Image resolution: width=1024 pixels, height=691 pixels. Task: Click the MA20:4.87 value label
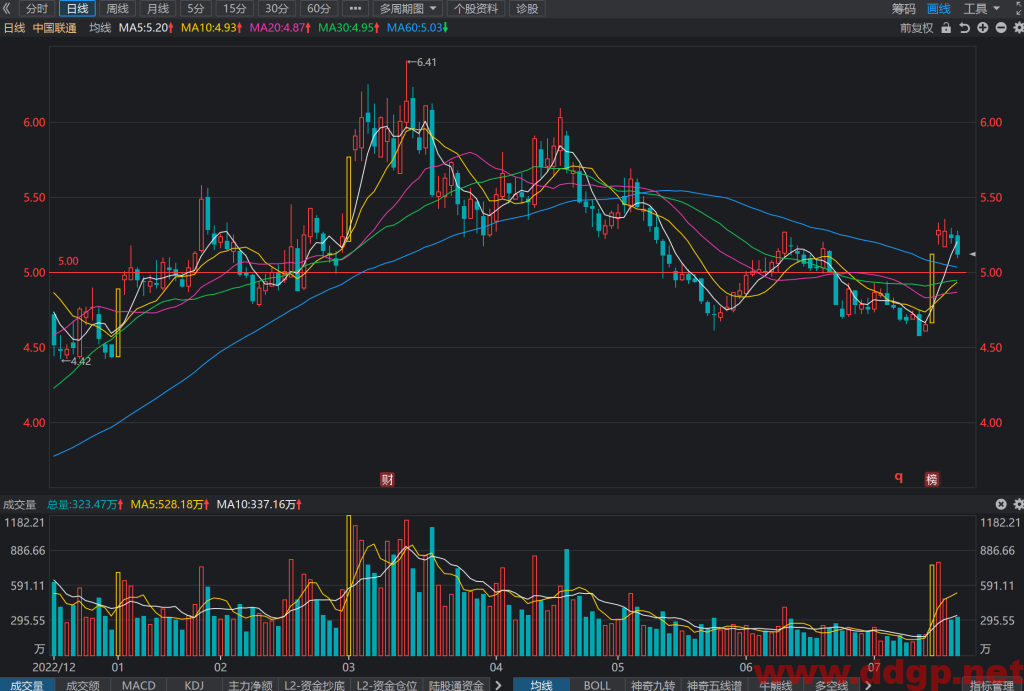click(280, 27)
